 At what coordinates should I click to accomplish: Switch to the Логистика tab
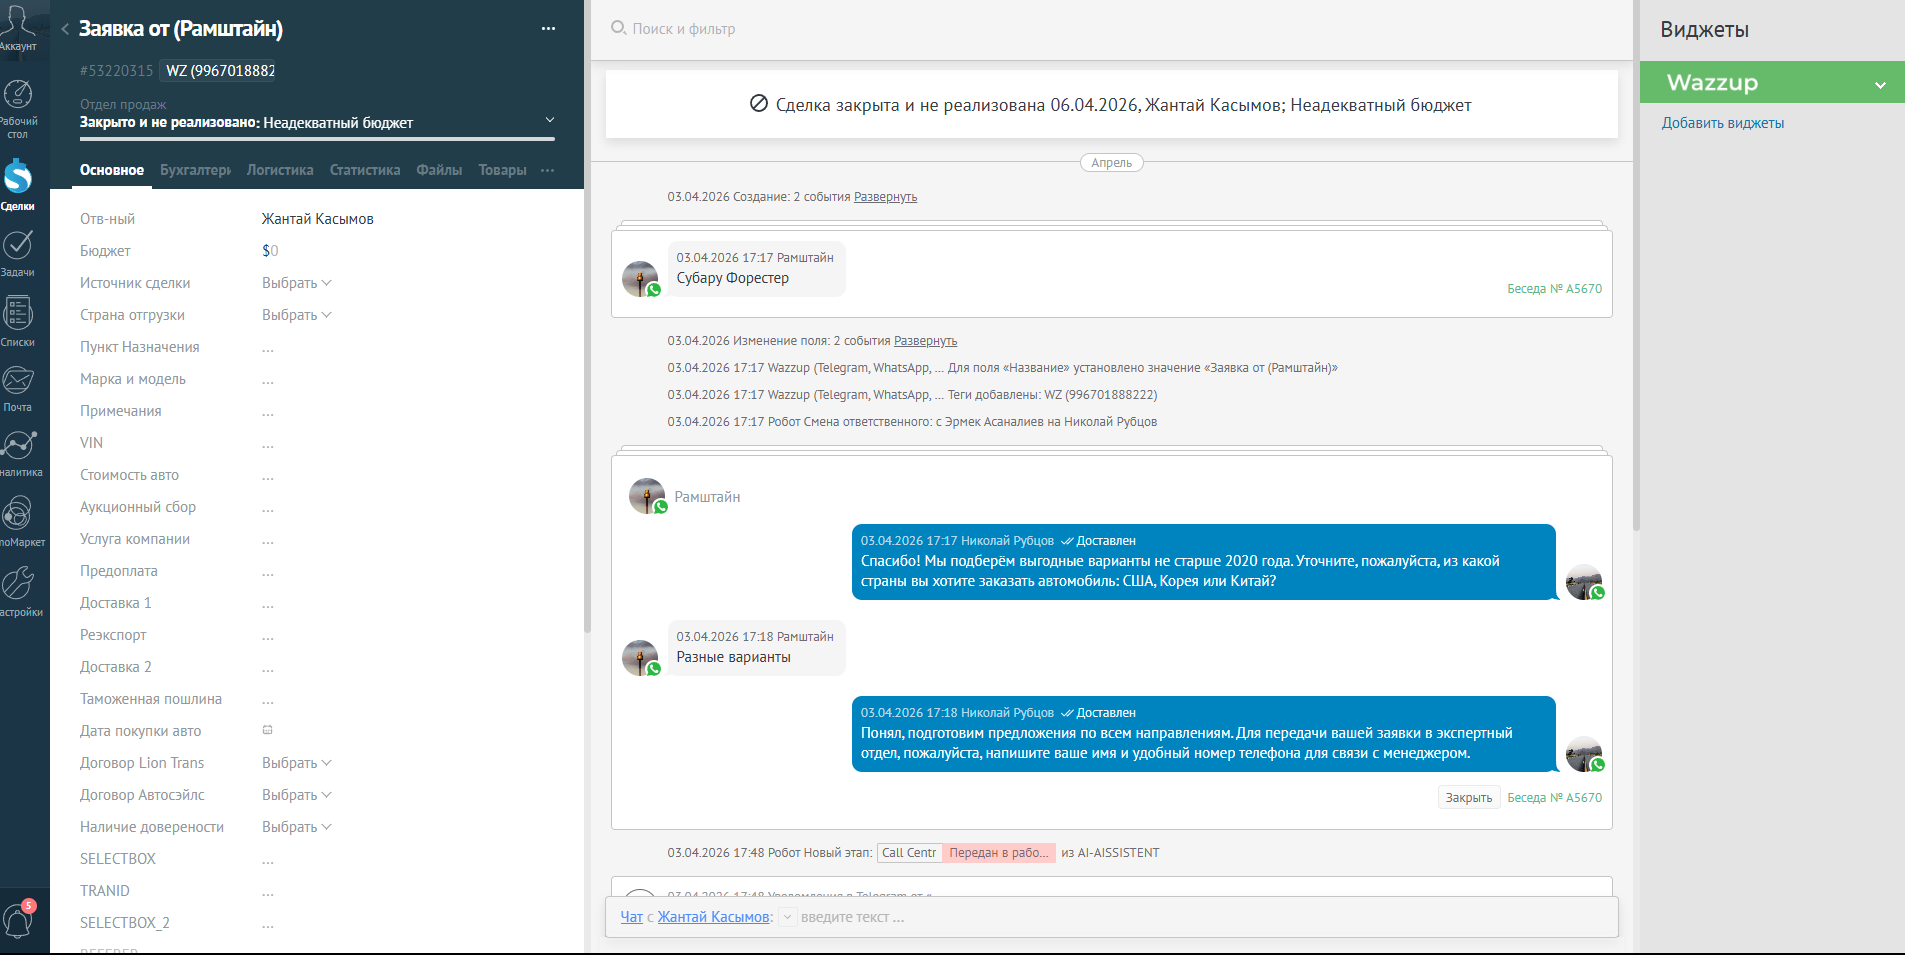coord(280,170)
